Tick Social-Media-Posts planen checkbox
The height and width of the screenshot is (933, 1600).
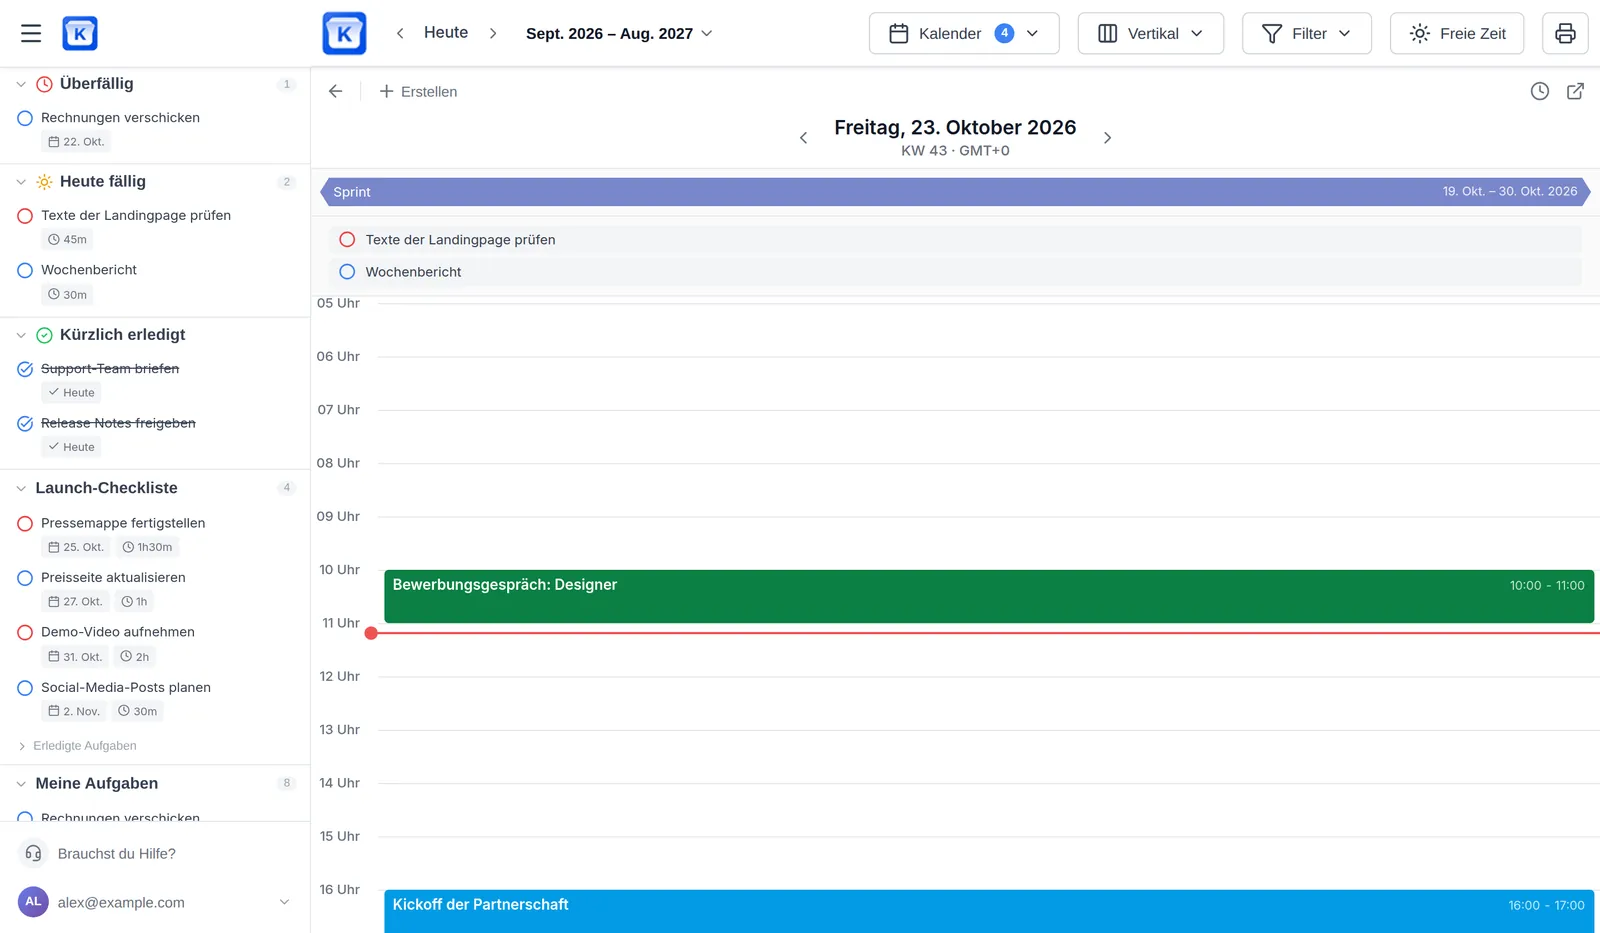click(x=25, y=688)
